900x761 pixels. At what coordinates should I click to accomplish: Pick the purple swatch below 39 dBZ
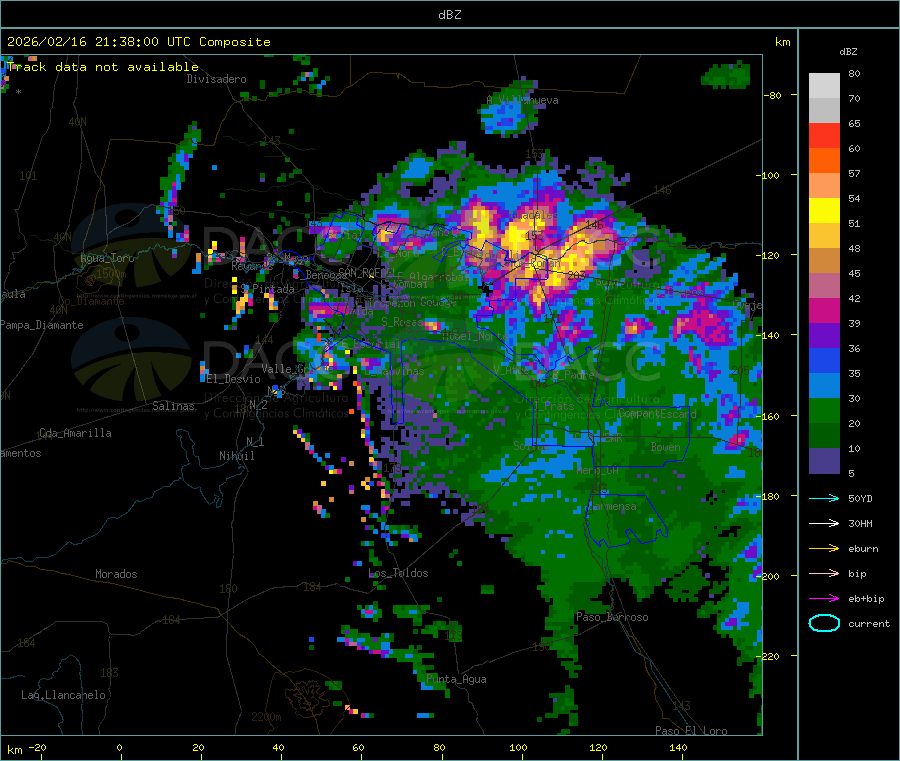[824, 336]
